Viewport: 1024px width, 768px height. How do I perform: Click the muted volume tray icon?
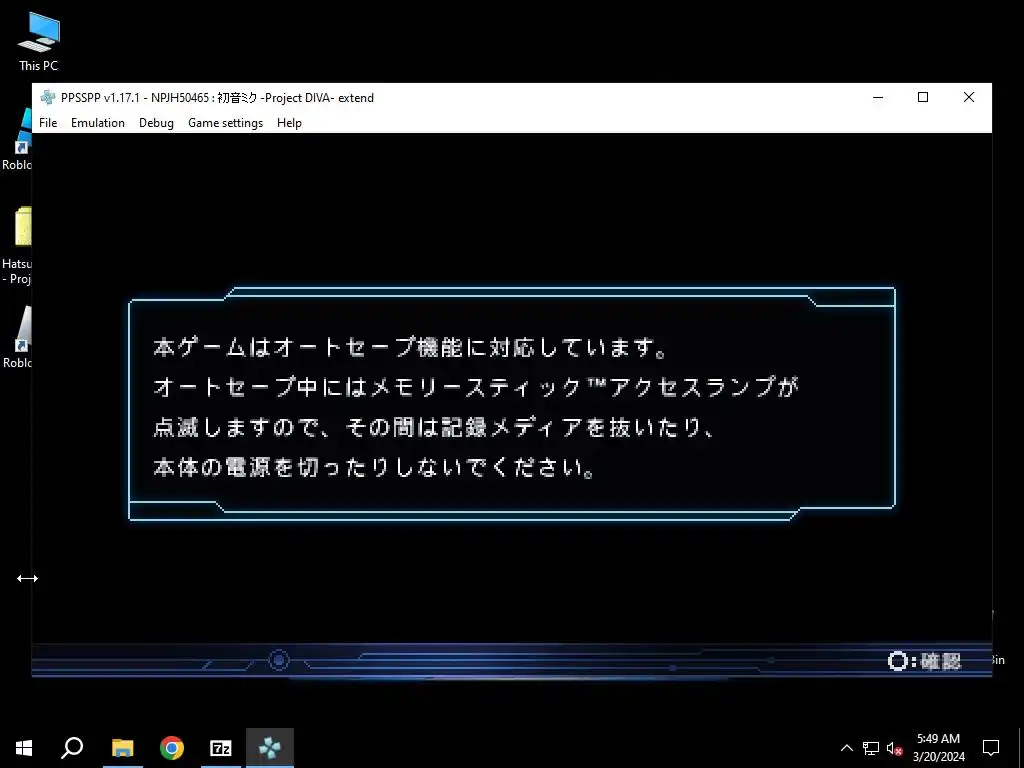coord(894,748)
